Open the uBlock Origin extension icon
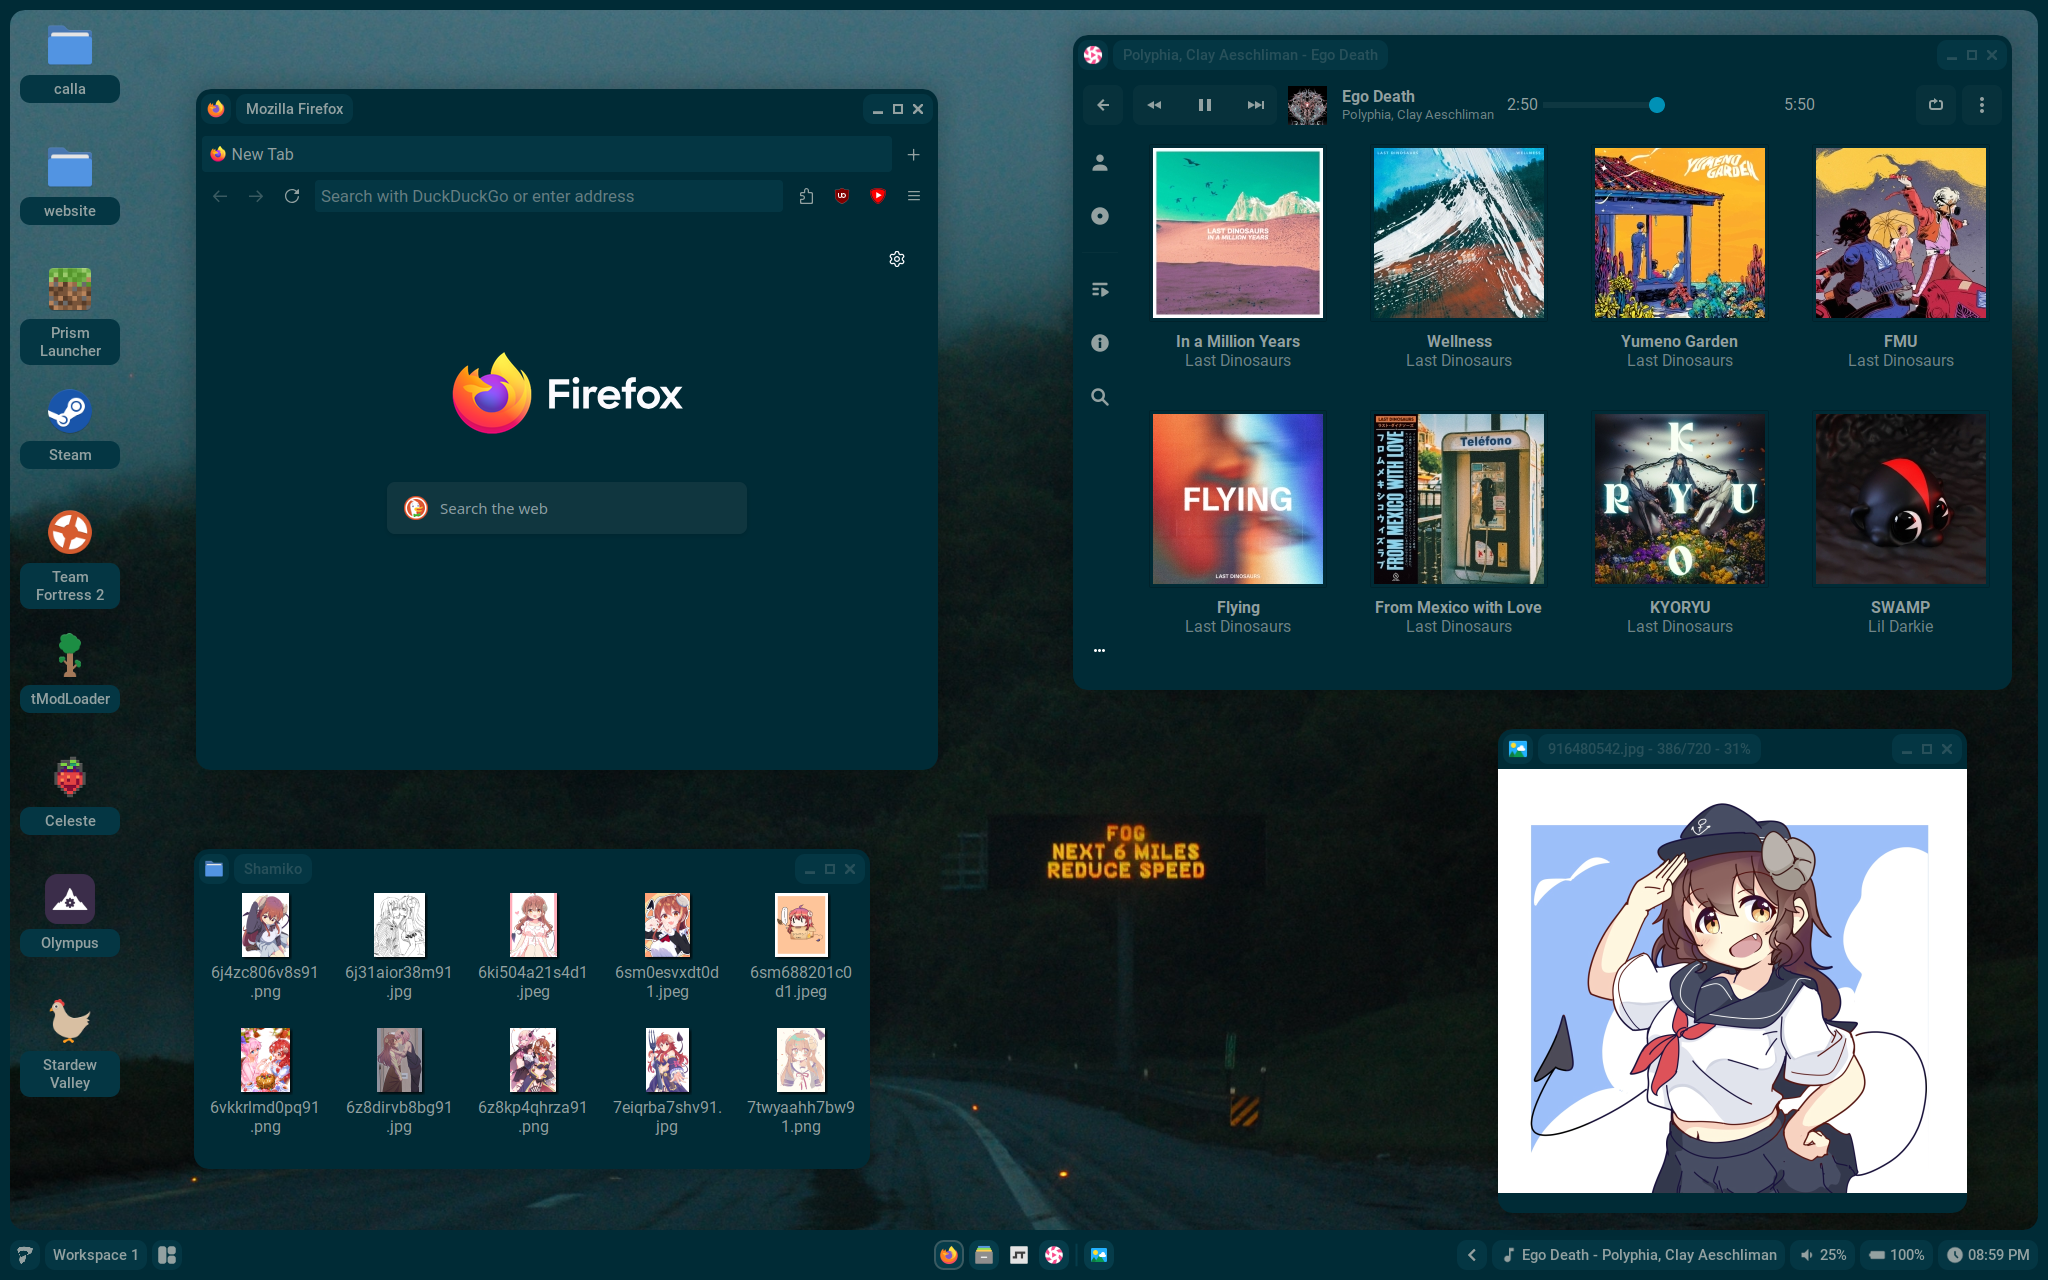 coord(842,196)
